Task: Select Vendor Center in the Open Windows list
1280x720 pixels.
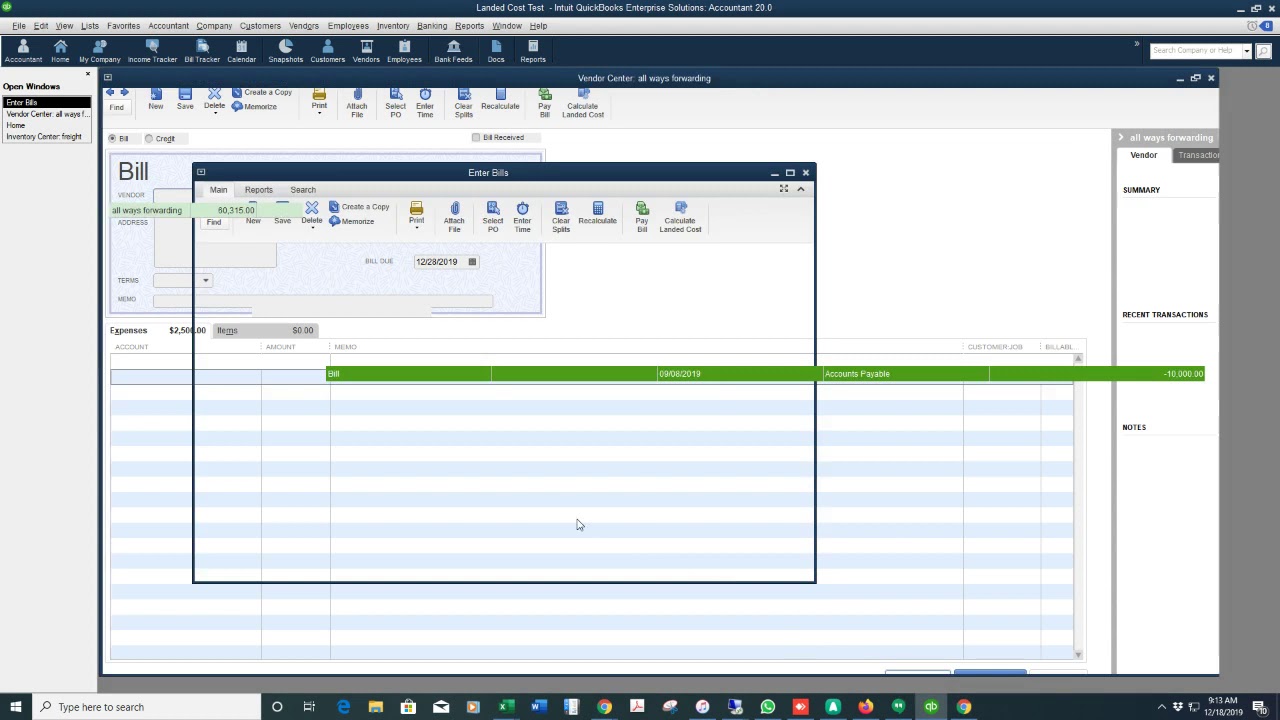Action: (47, 114)
